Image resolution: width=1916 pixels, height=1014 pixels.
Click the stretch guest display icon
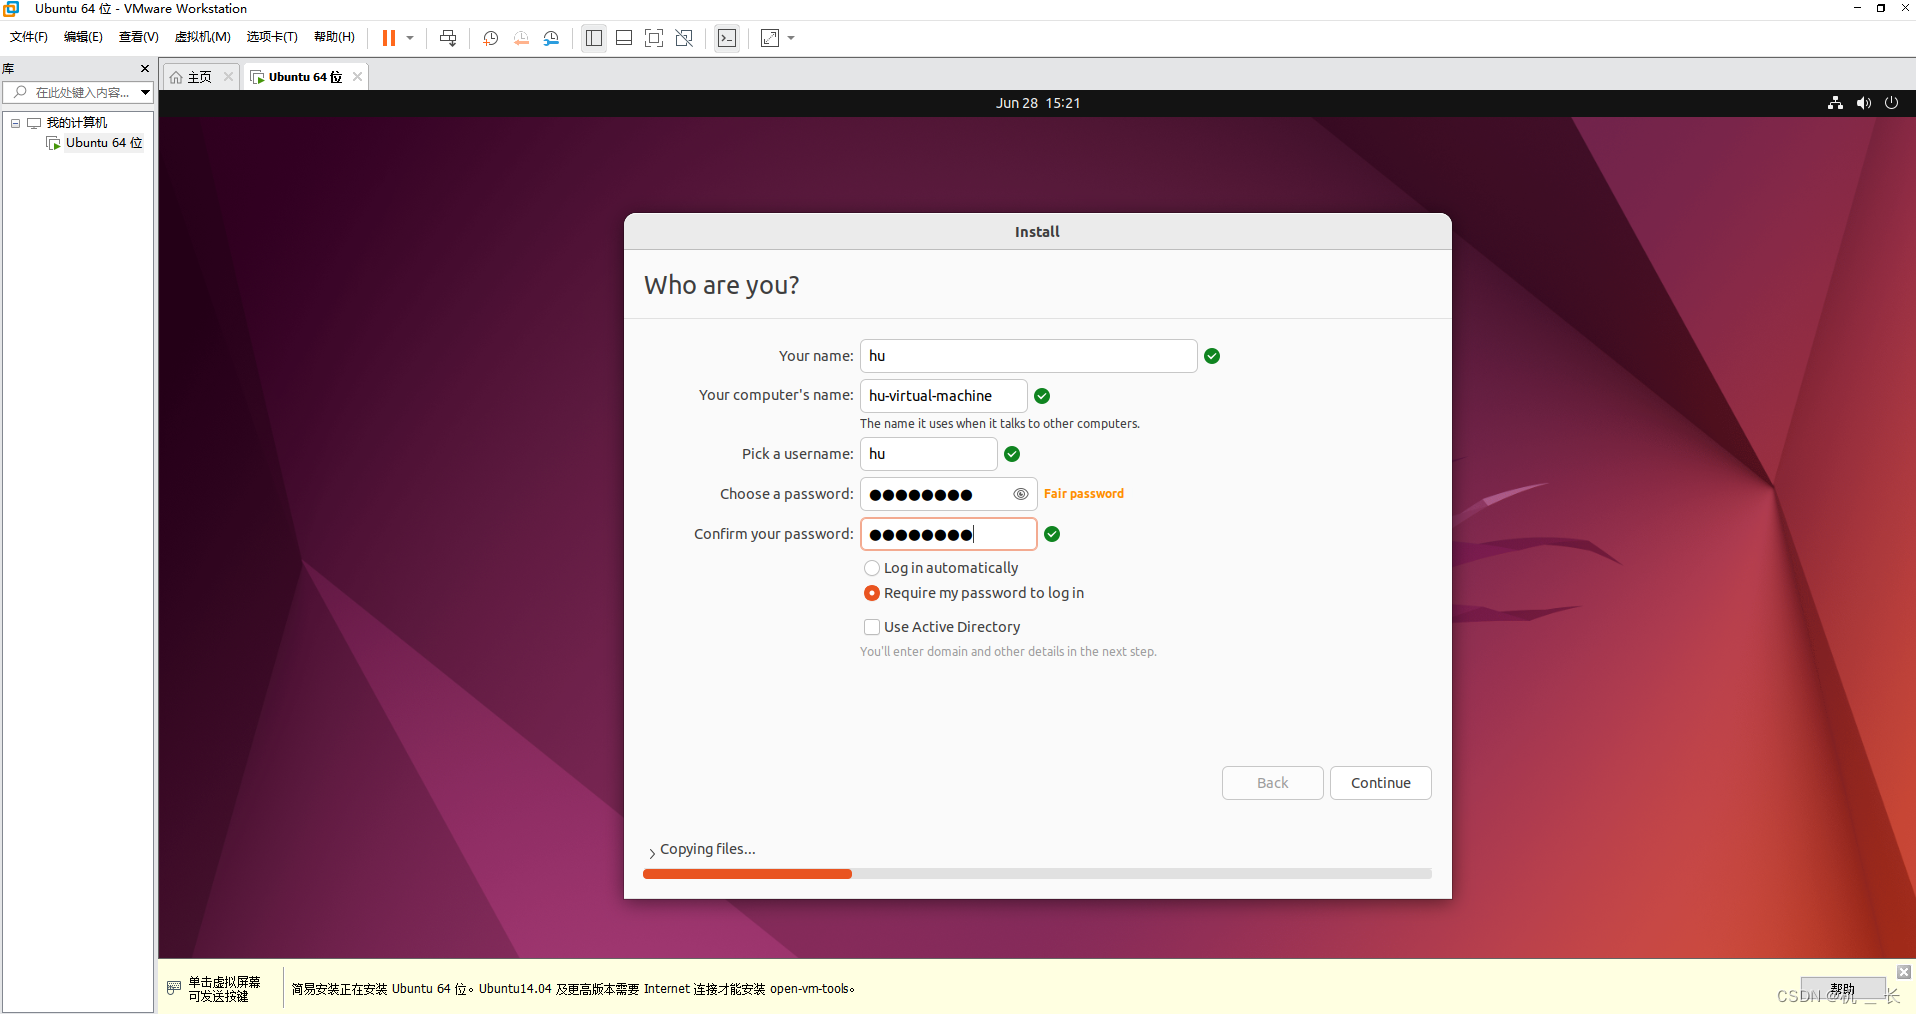pyautogui.click(x=770, y=38)
